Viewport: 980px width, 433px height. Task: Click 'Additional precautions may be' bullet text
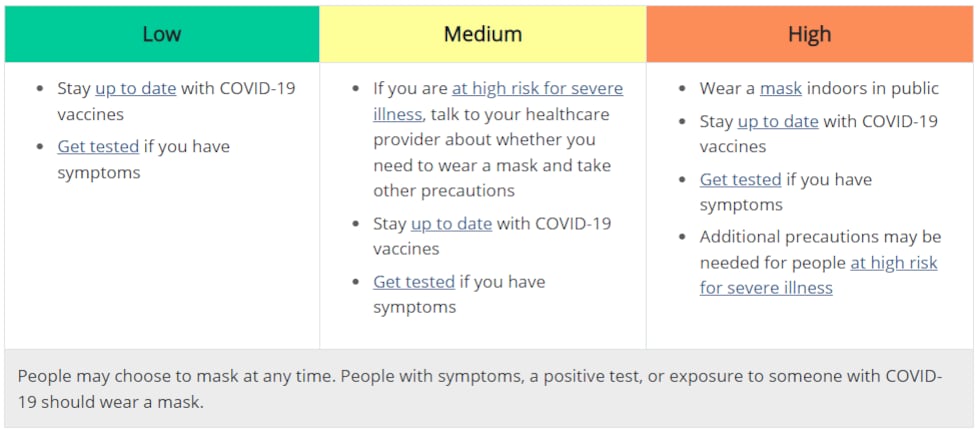(821, 237)
